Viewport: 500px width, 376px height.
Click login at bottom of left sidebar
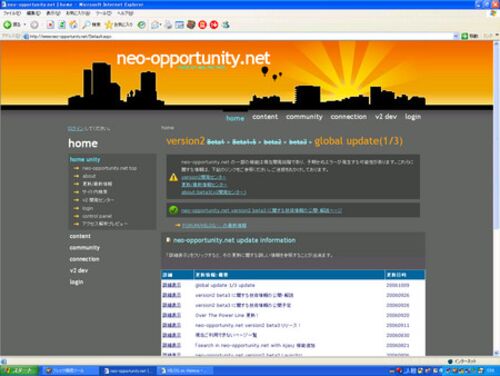(76, 282)
